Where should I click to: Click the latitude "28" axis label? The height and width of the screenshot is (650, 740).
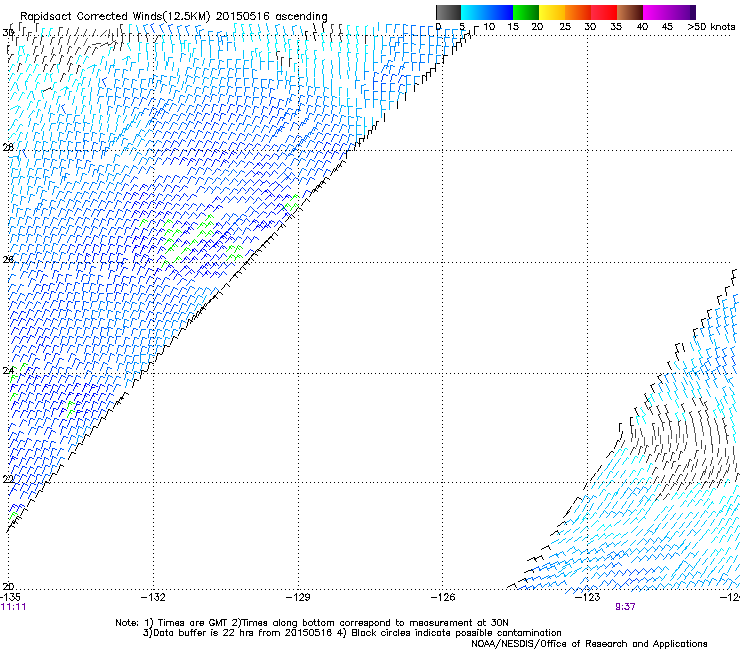8,147
